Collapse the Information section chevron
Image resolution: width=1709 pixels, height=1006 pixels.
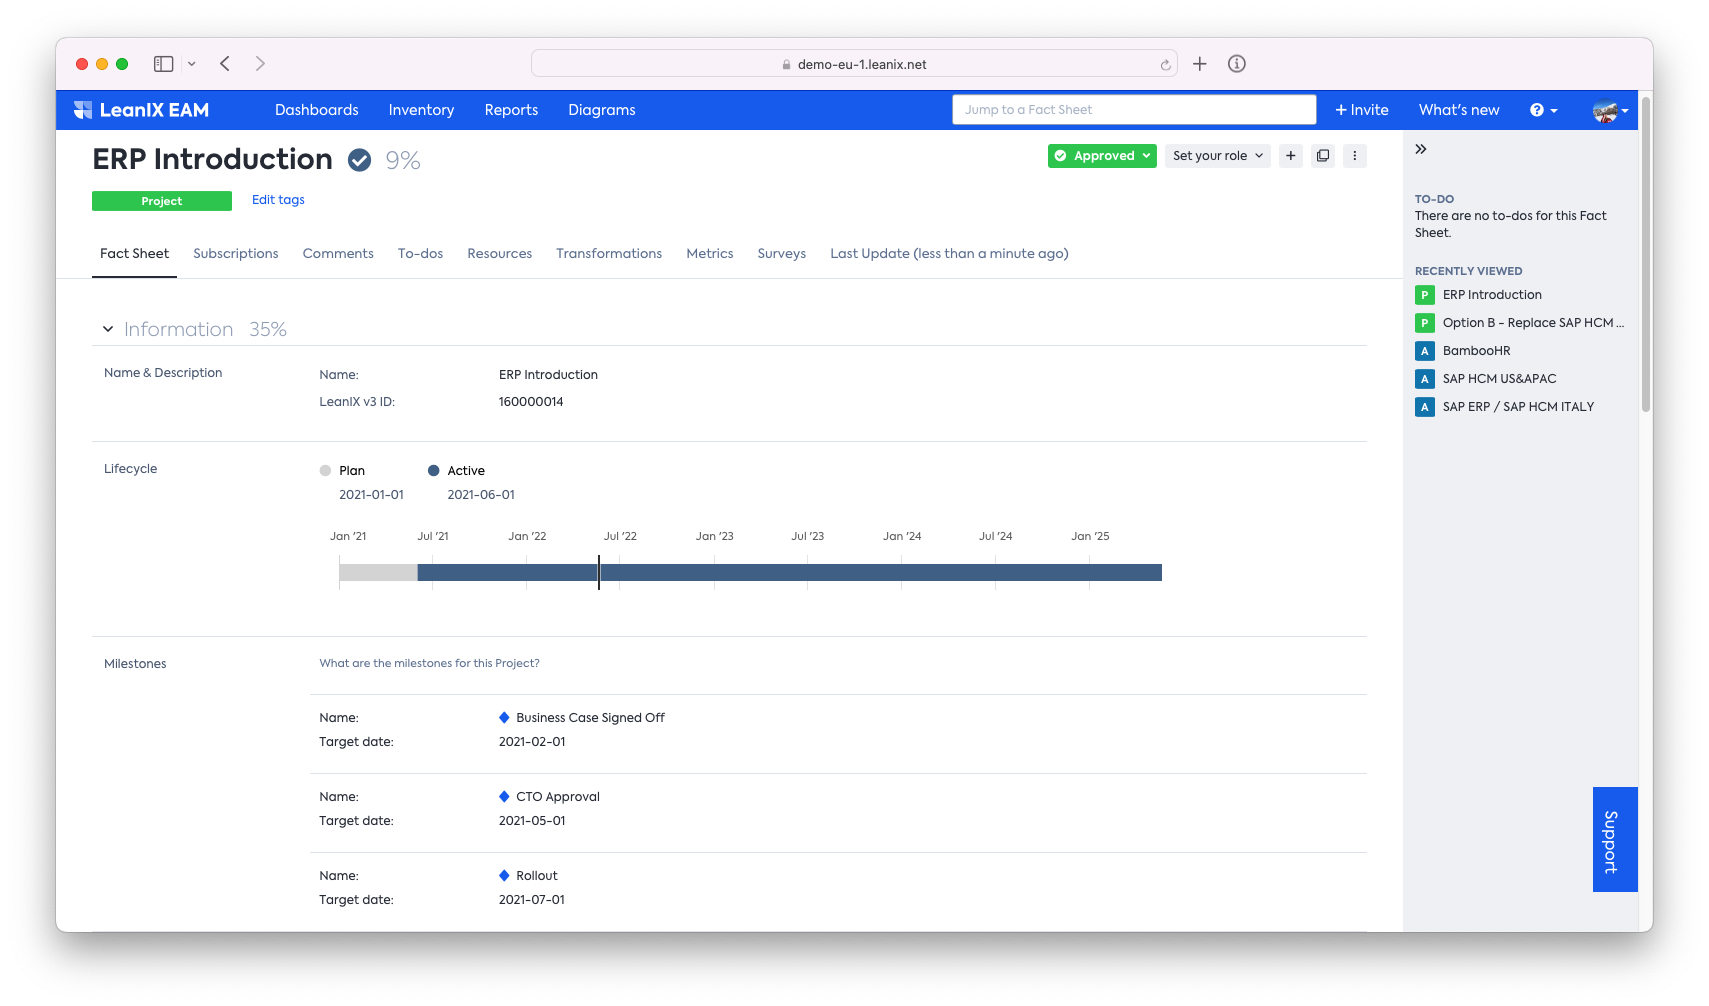[x=108, y=329]
